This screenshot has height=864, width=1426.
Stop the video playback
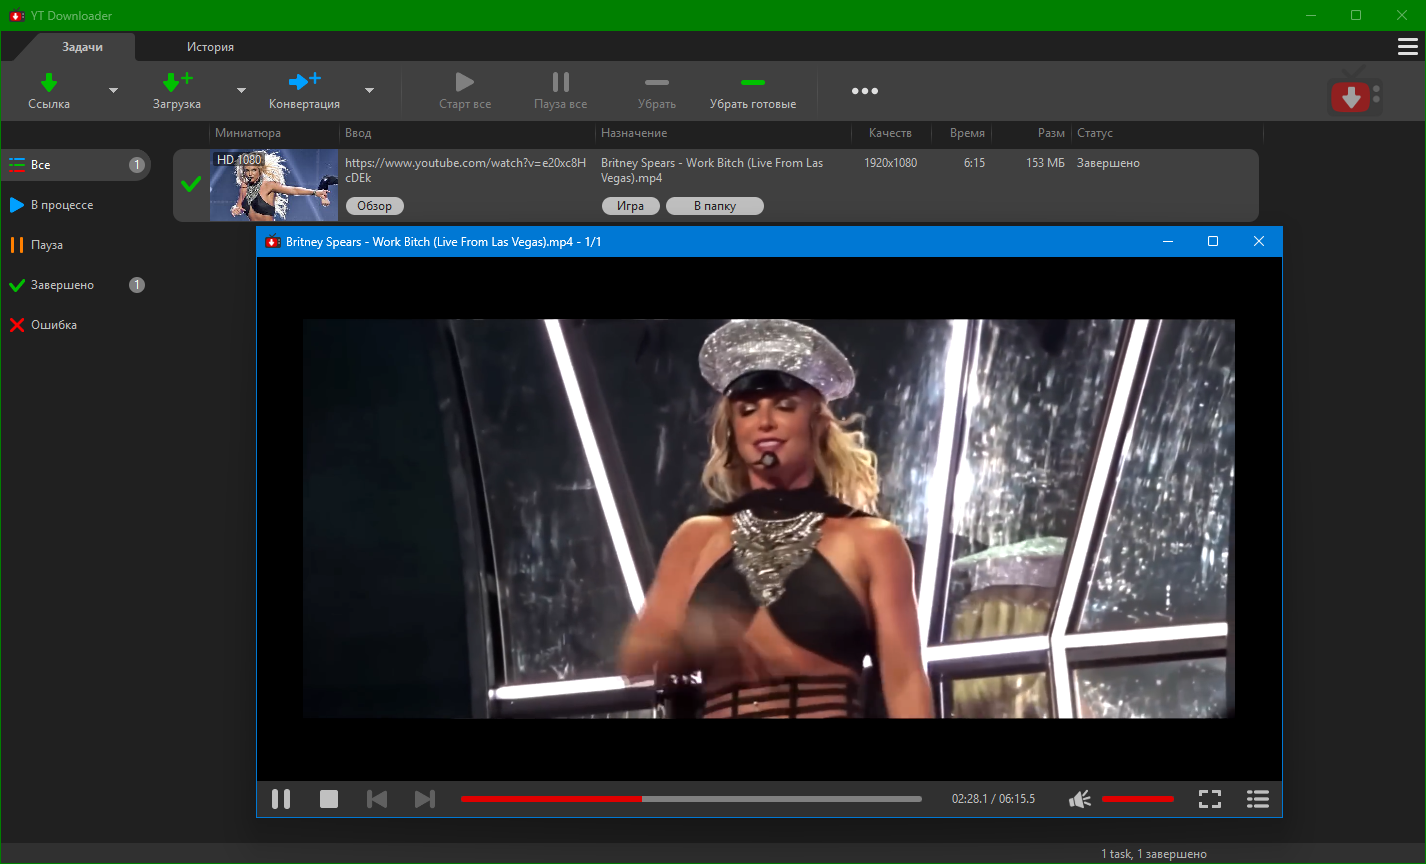[329, 799]
